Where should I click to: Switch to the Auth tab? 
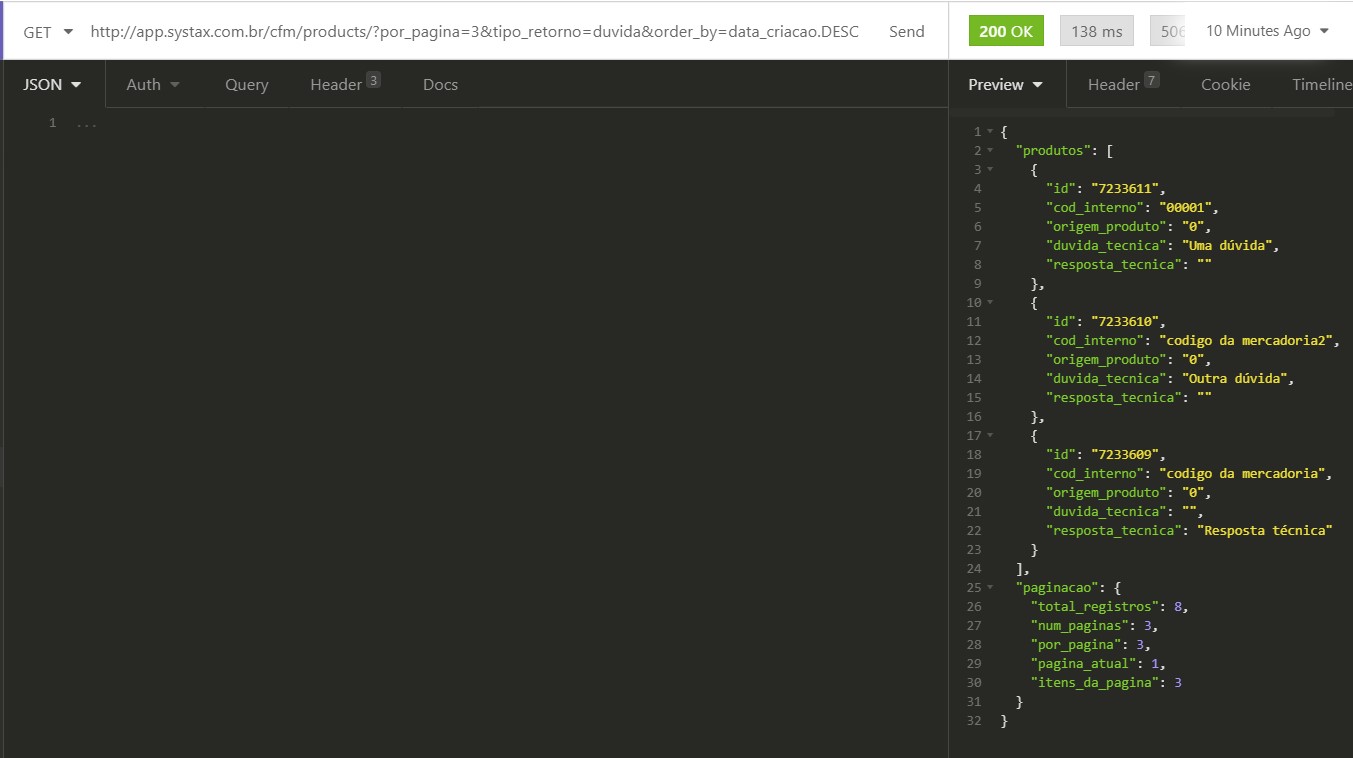tap(153, 85)
